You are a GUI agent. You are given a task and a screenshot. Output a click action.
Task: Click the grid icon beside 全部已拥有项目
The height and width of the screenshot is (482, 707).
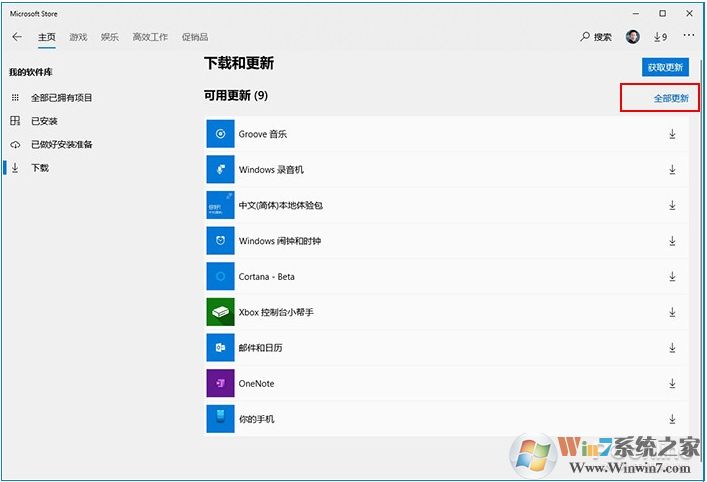coord(15,97)
